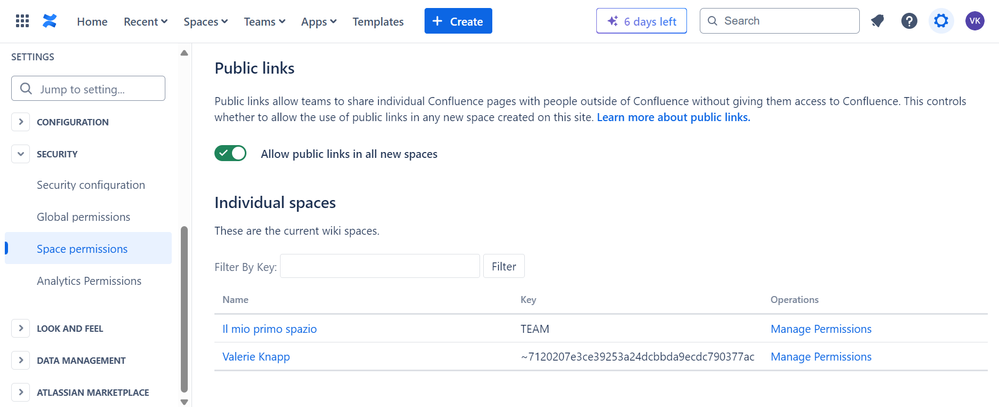Open the app switcher grid icon
Viewport: 999px width, 407px height.
(22, 21)
